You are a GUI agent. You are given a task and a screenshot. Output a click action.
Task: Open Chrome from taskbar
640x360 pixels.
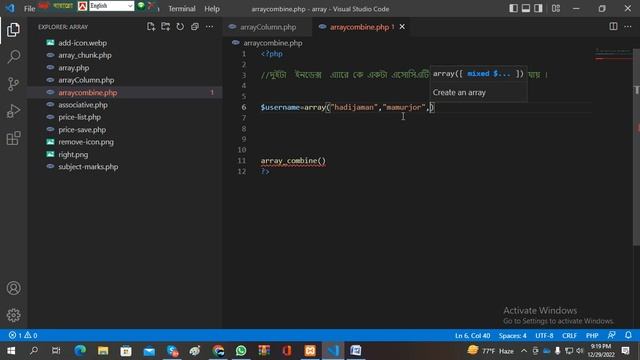click(218, 351)
